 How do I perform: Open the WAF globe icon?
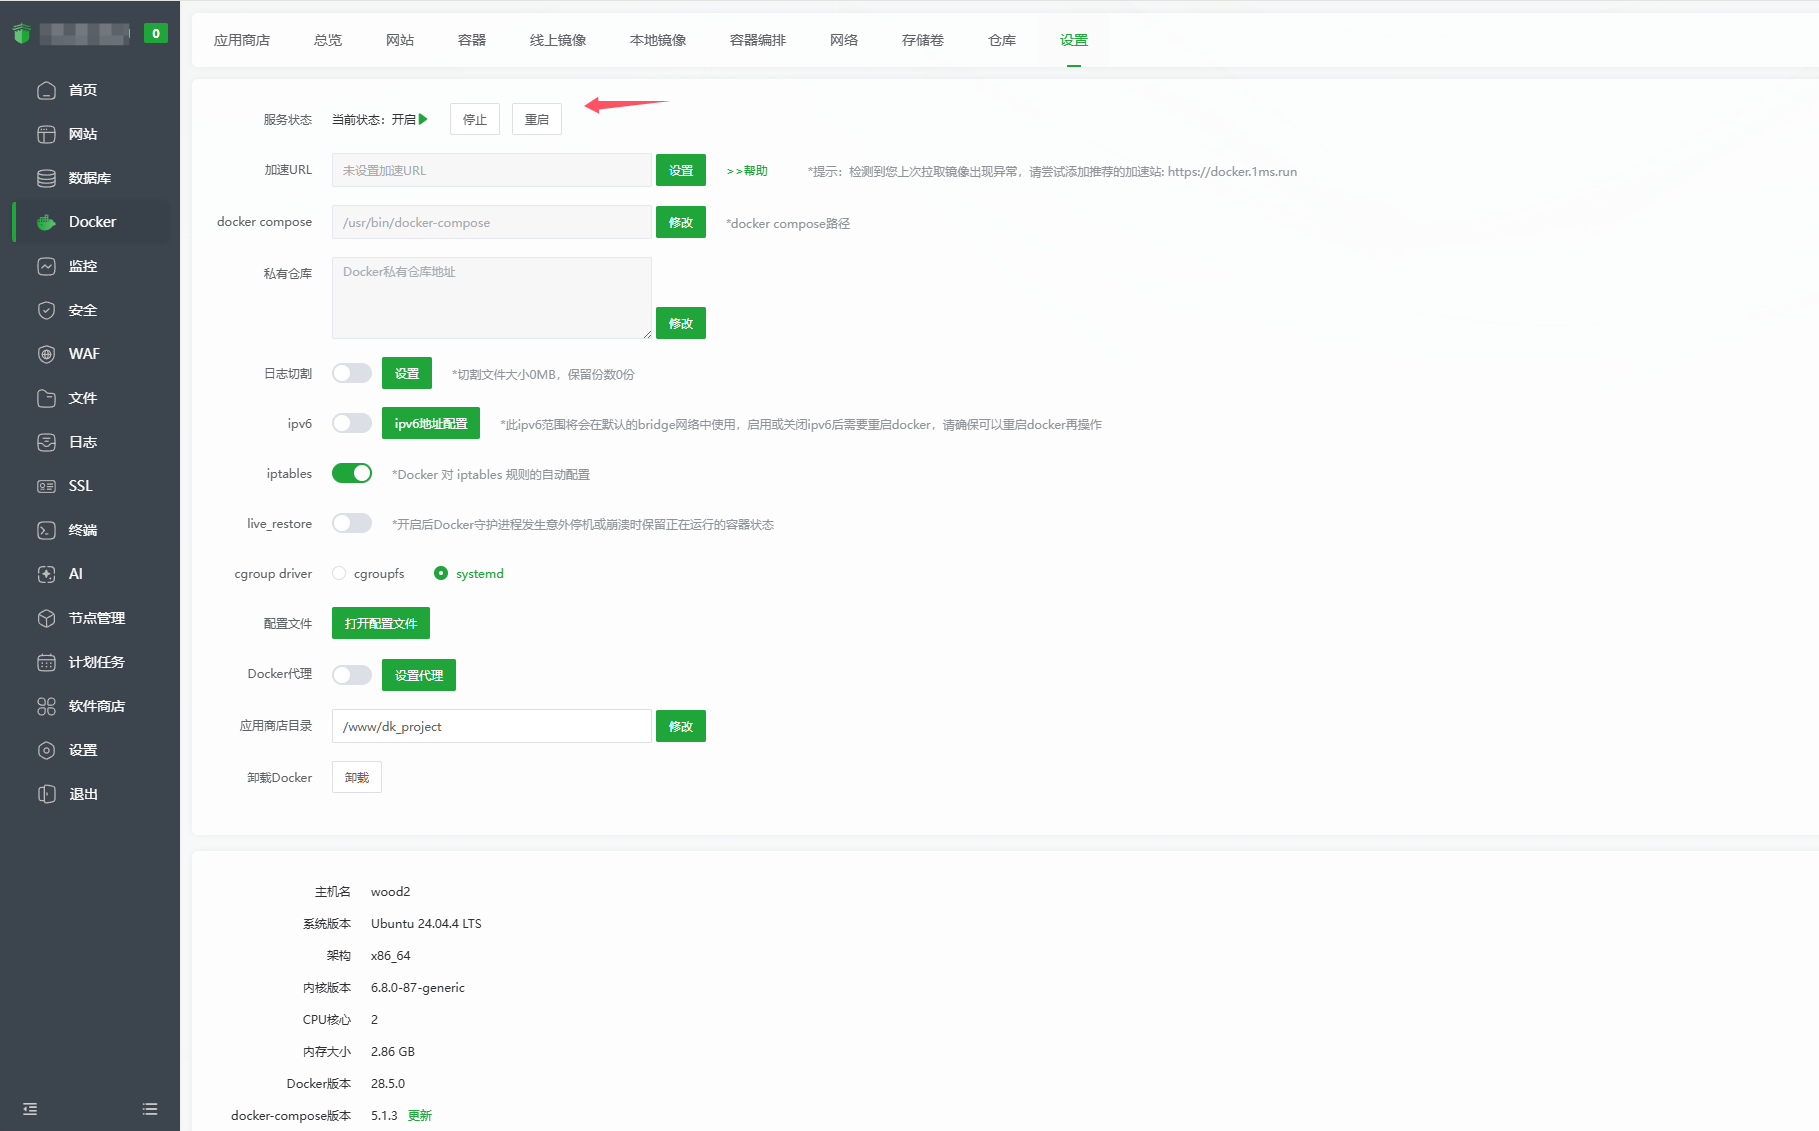pyautogui.click(x=46, y=354)
